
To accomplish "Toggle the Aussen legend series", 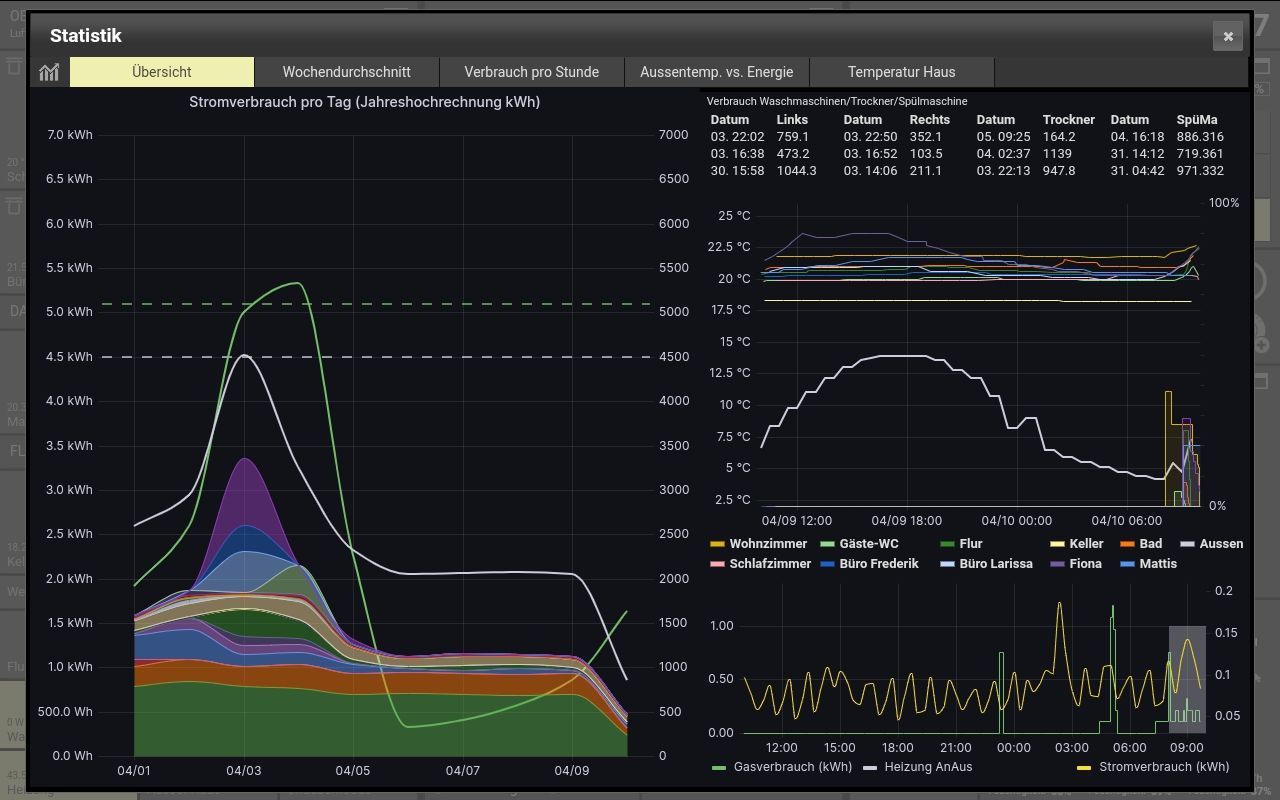I will [x=1221, y=544].
